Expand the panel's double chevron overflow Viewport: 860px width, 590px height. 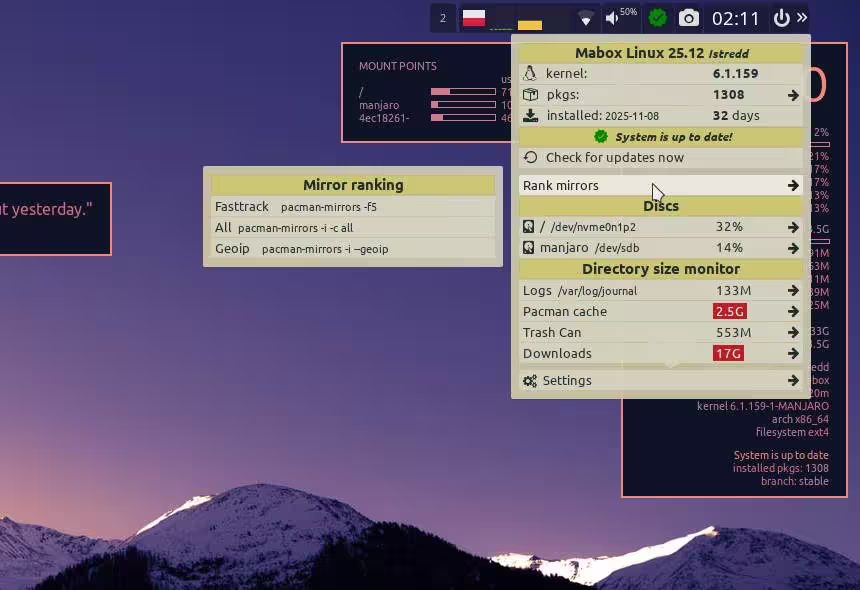(x=802, y=18)
